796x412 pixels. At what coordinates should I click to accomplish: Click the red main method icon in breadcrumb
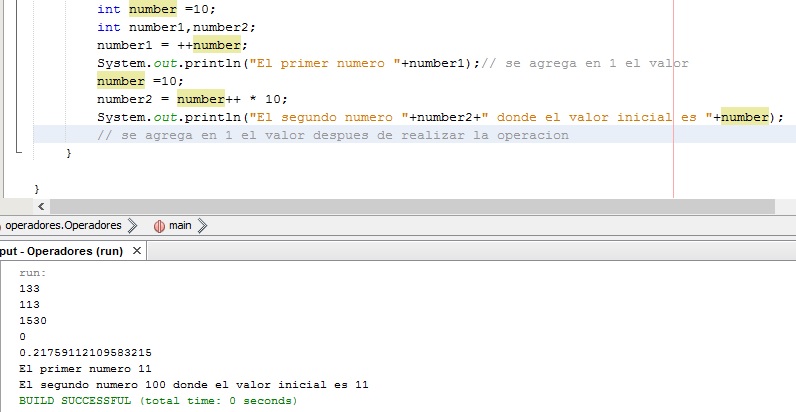[159, 225]
